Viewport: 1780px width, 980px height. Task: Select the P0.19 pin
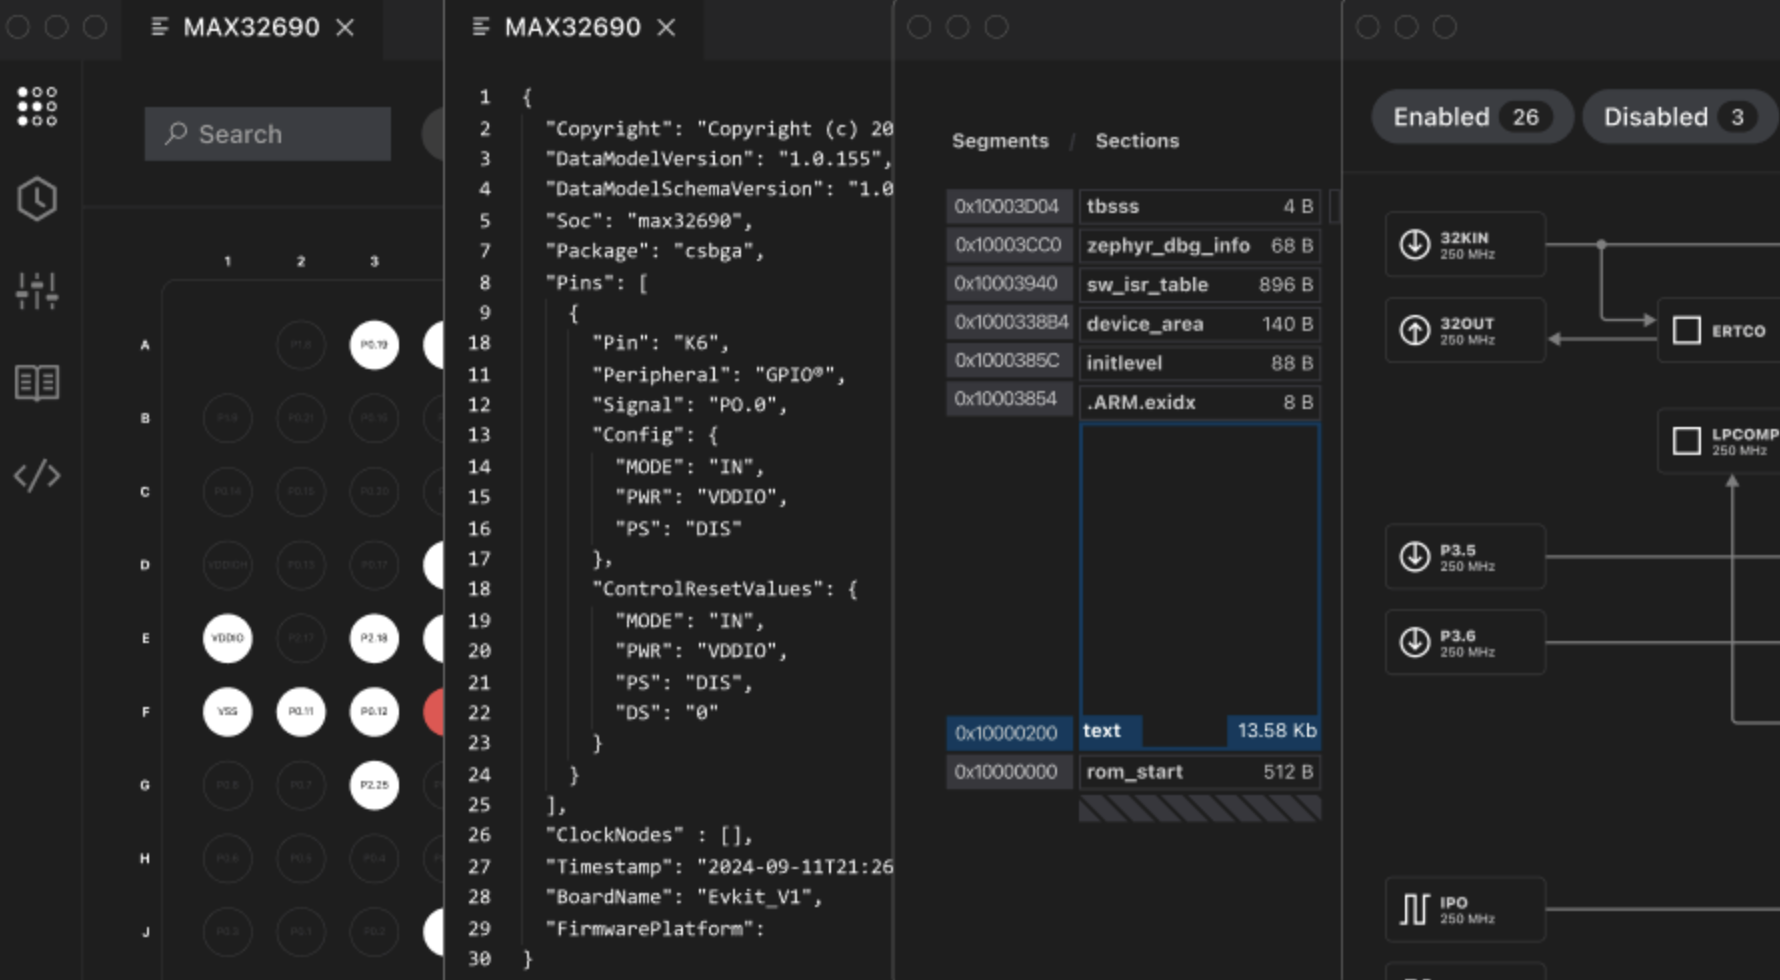click(x=374, y=345)
